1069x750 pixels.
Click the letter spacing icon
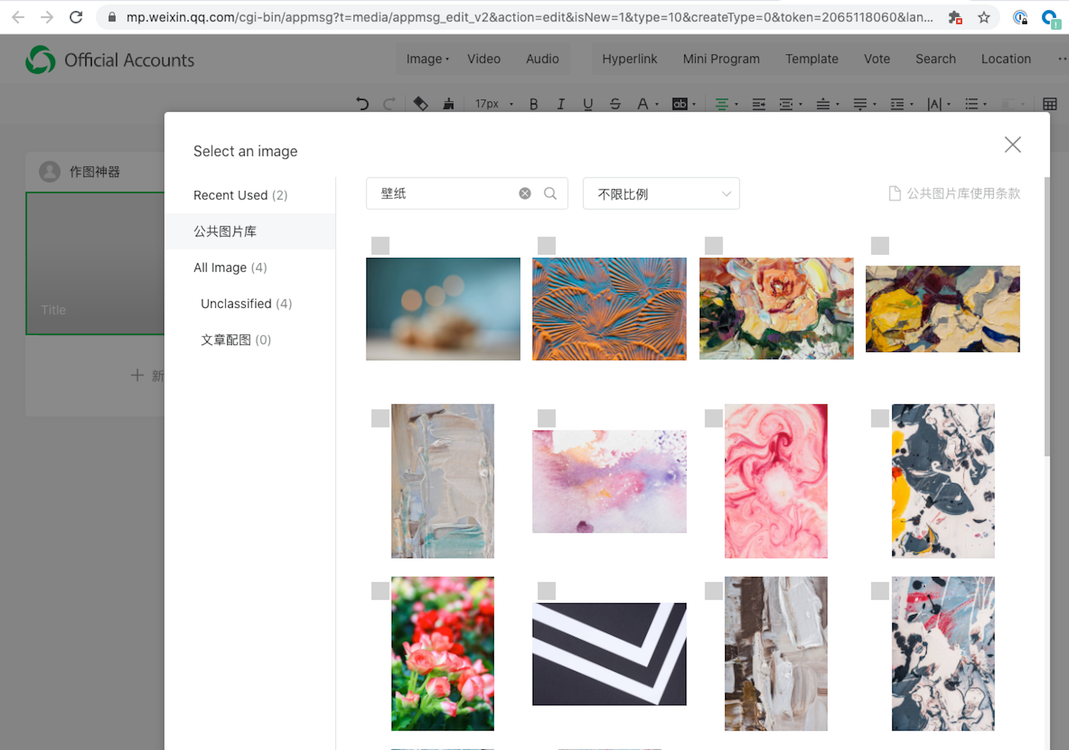(934, 104)
